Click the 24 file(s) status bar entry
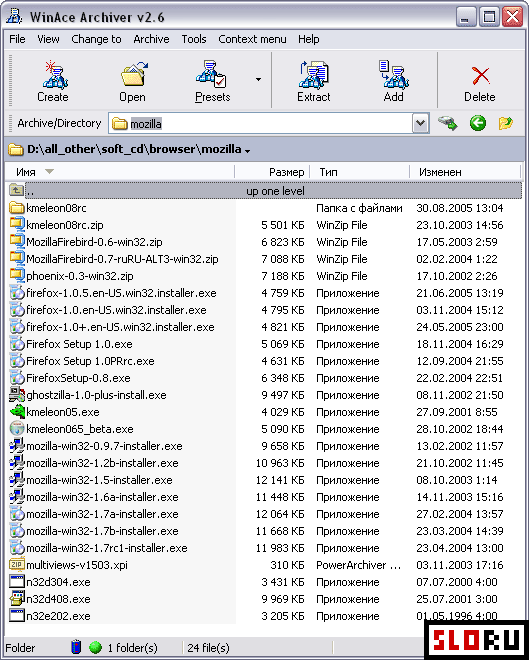 (208, 647)
